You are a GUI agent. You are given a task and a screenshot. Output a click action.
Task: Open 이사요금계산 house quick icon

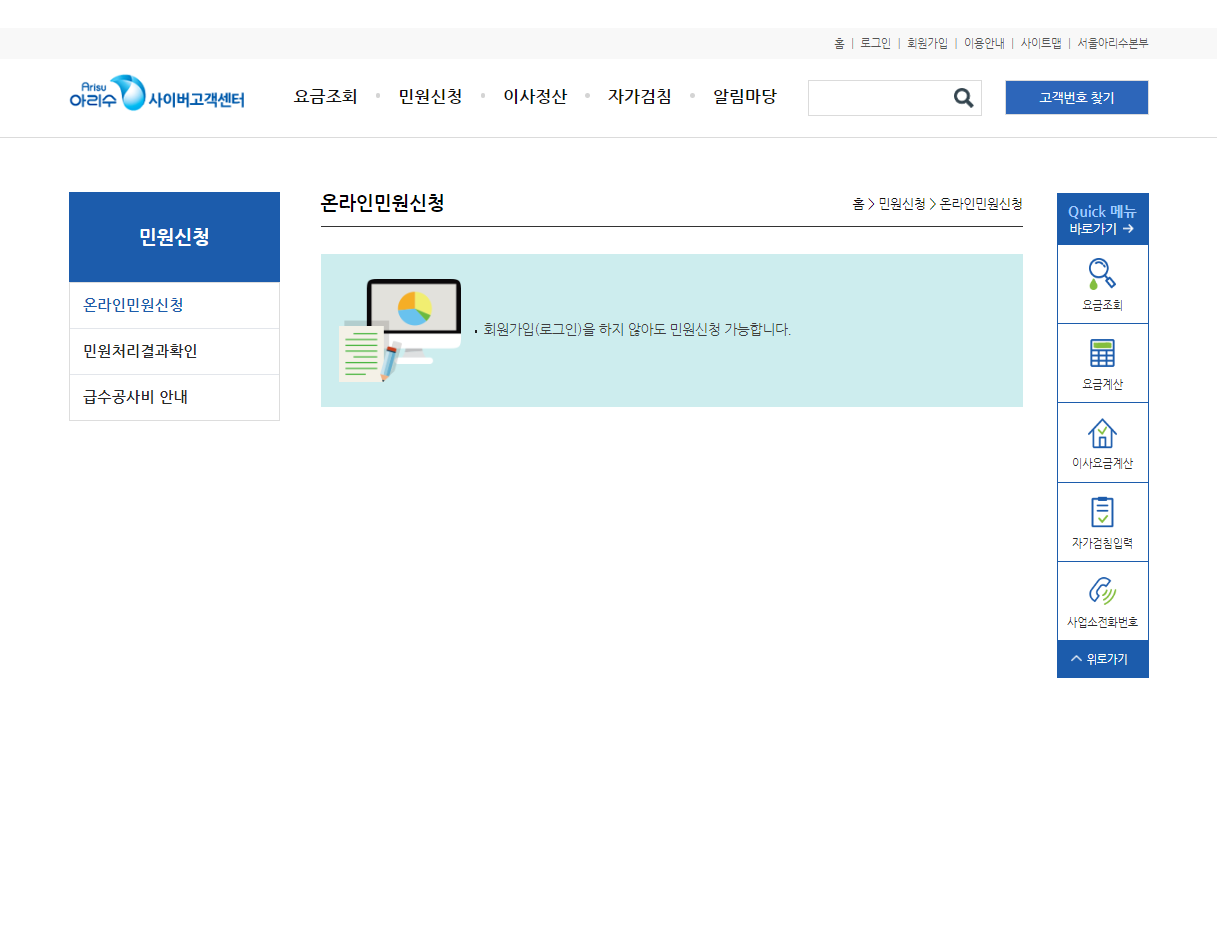[1102, 443]
